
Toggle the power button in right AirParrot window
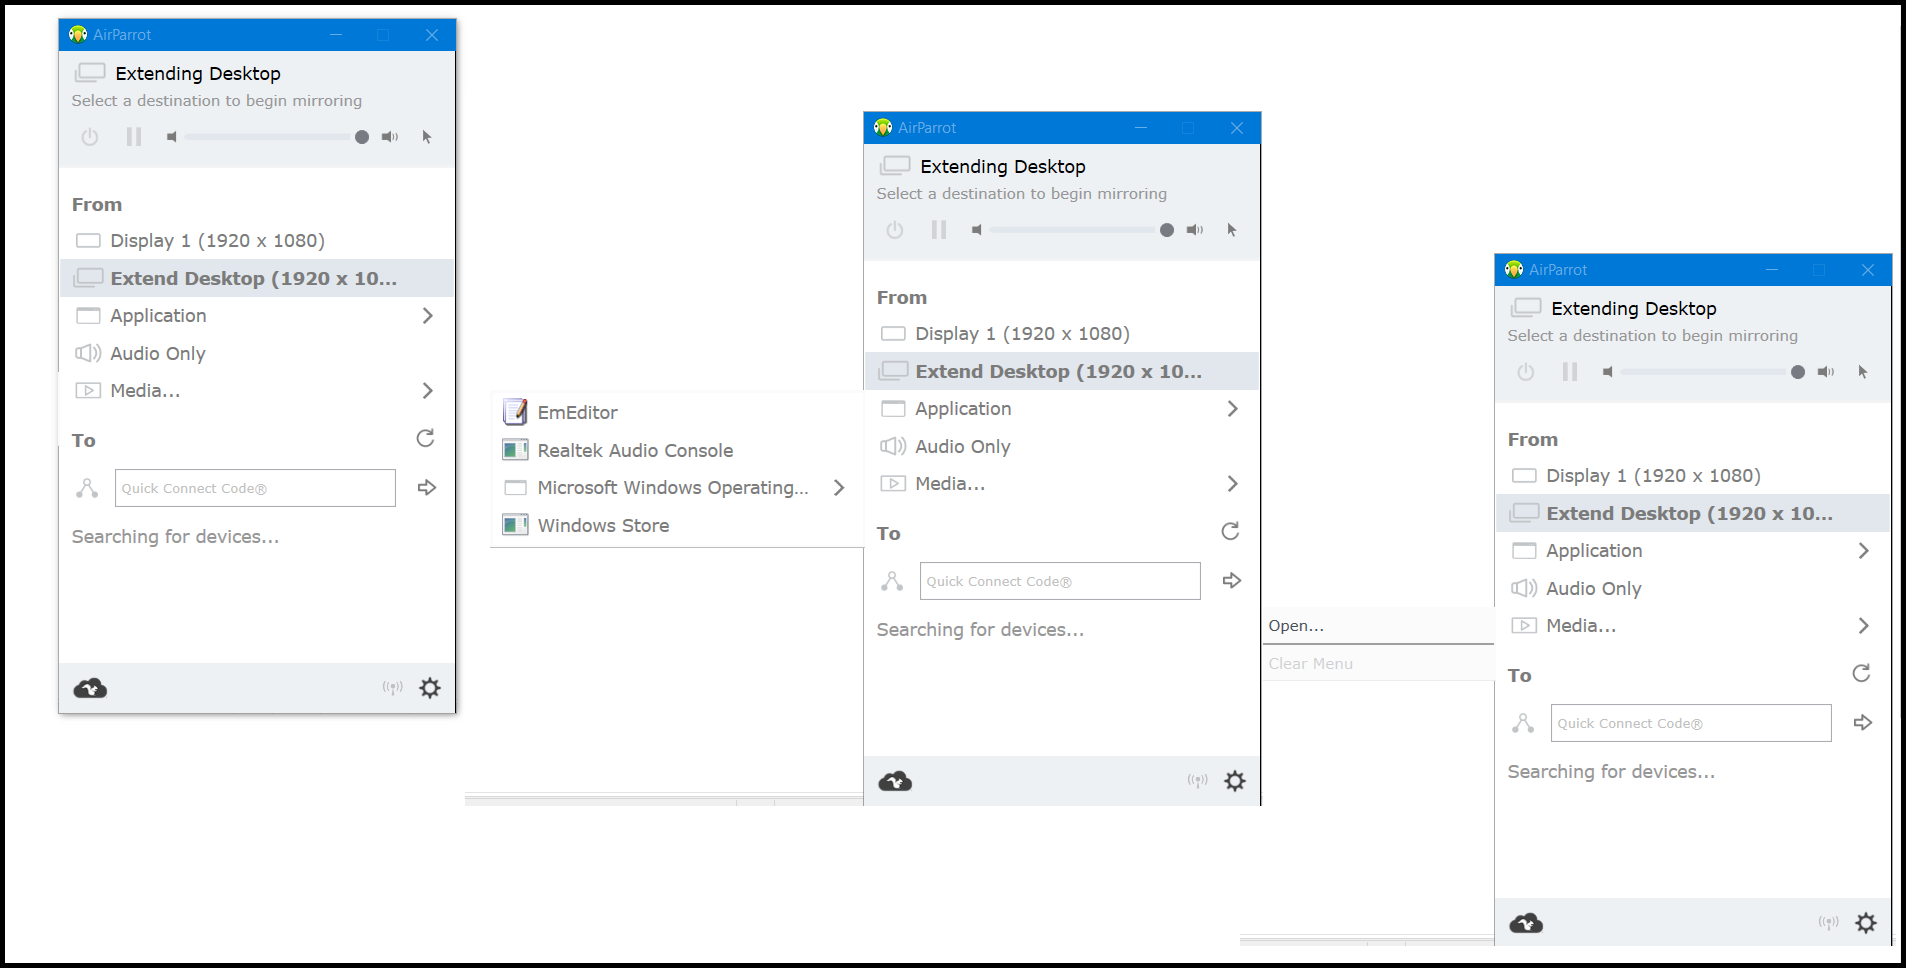[x=1526, y=372]
